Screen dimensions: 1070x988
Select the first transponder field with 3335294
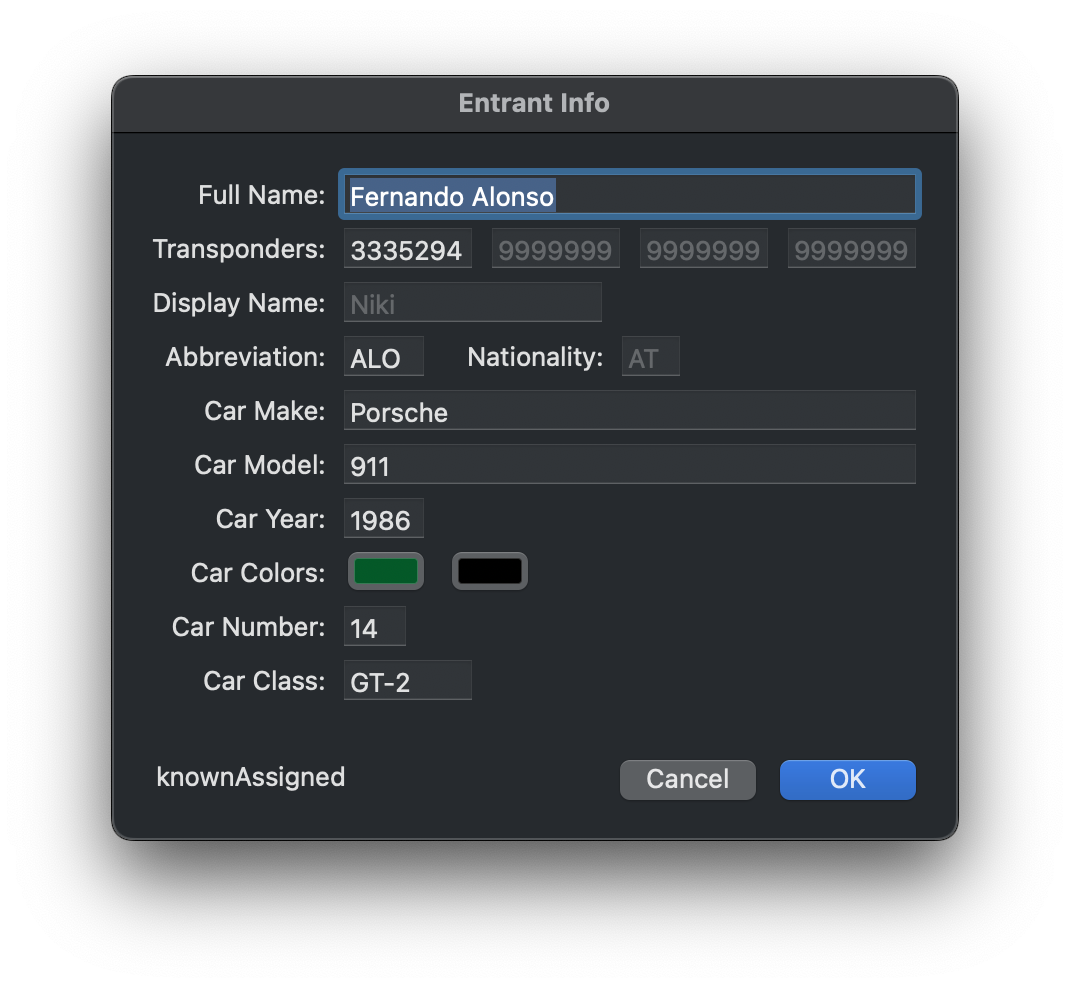[x=407, y=249]
